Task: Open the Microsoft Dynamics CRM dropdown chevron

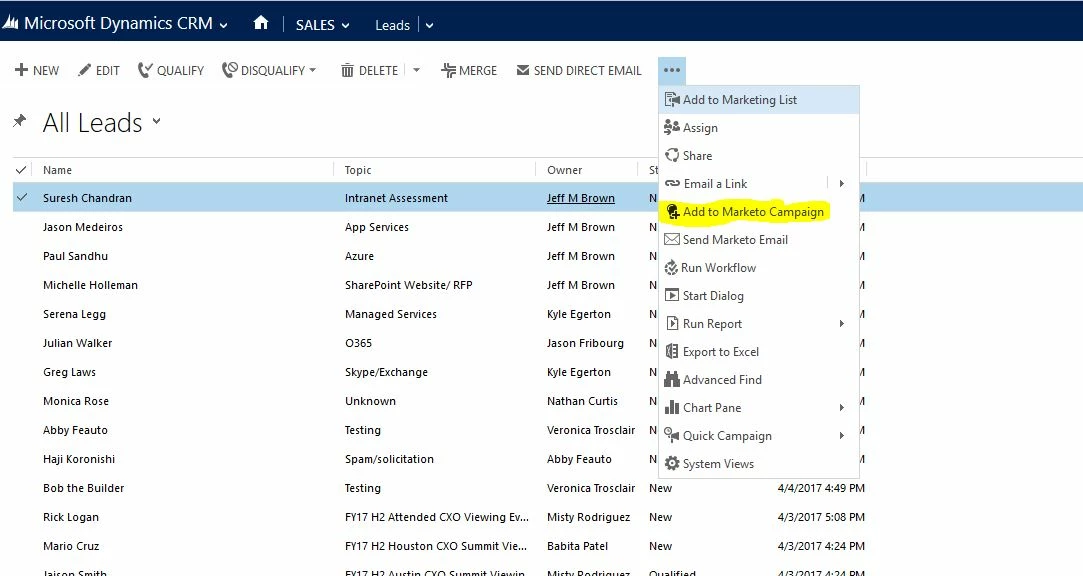Action: [x=223, y=26]
